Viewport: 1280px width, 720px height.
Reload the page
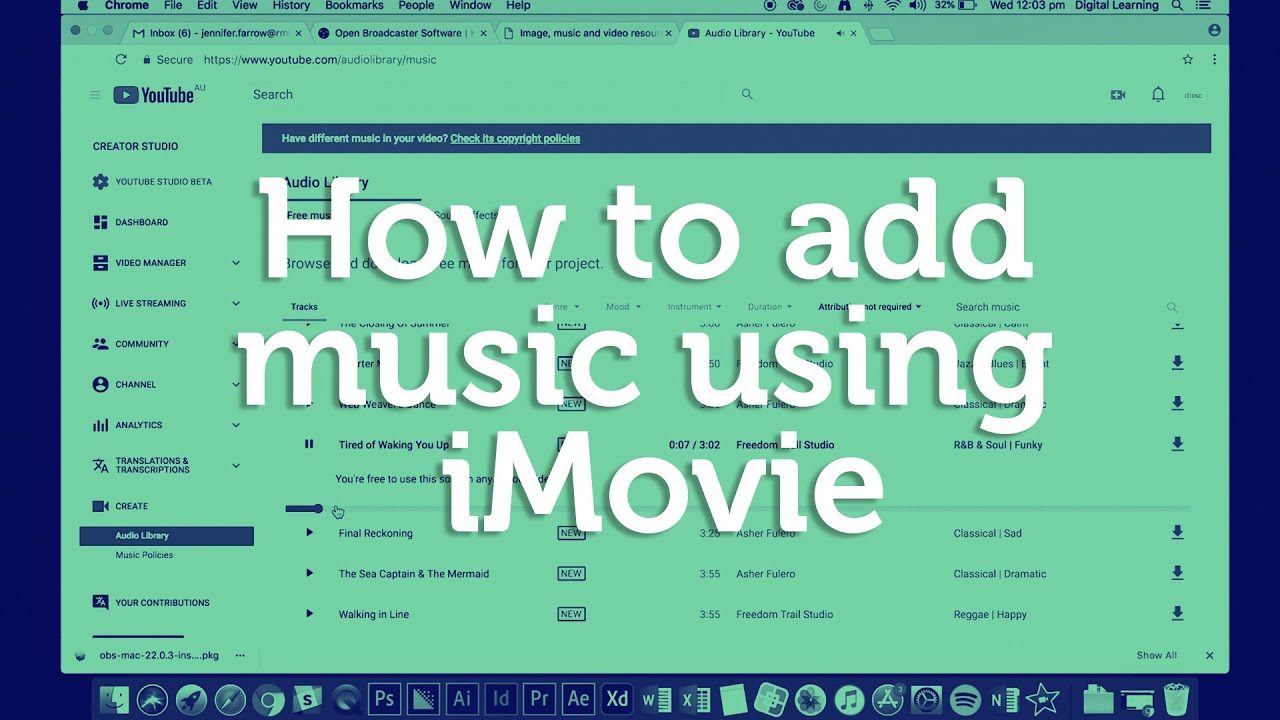coord(121,59)
